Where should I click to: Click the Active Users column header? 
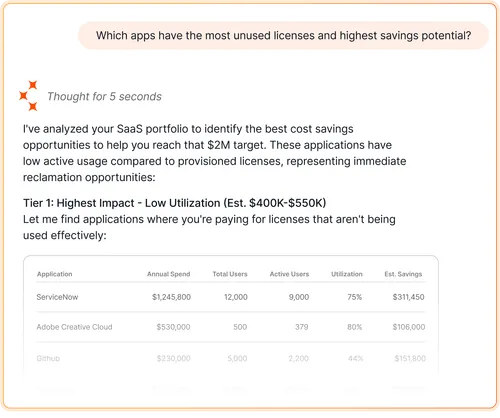[289, 274]
